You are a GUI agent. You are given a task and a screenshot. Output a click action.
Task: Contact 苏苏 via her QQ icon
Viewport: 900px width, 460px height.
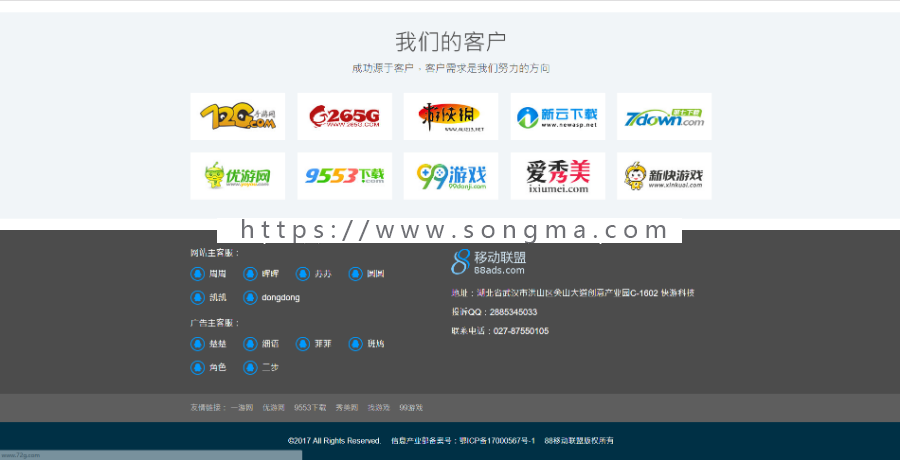click(x=302, y=274)
